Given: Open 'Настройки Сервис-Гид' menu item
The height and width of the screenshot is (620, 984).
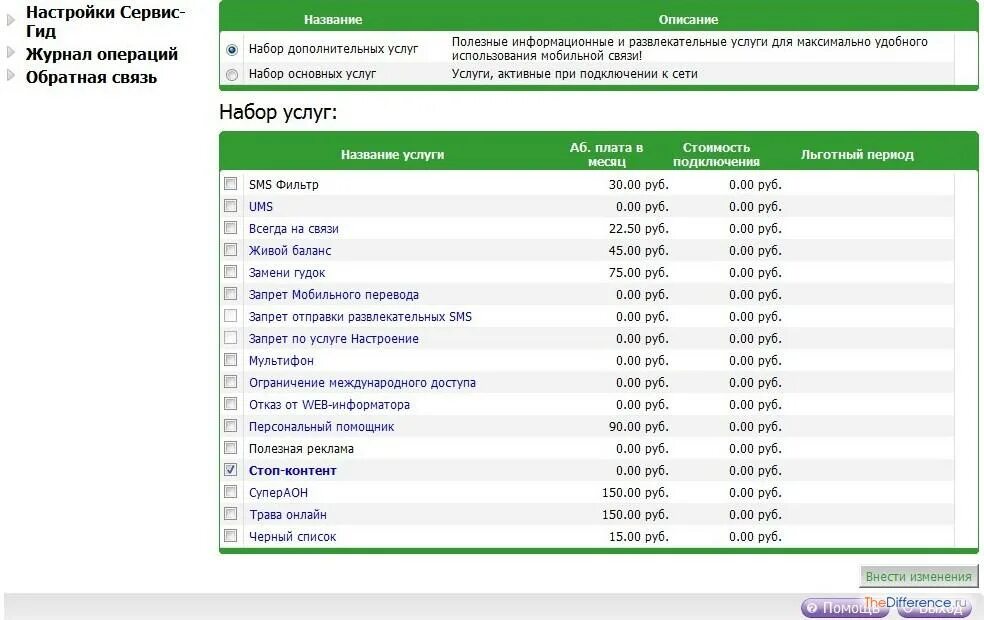Looking at the screenshot, I should coord(105,21).
